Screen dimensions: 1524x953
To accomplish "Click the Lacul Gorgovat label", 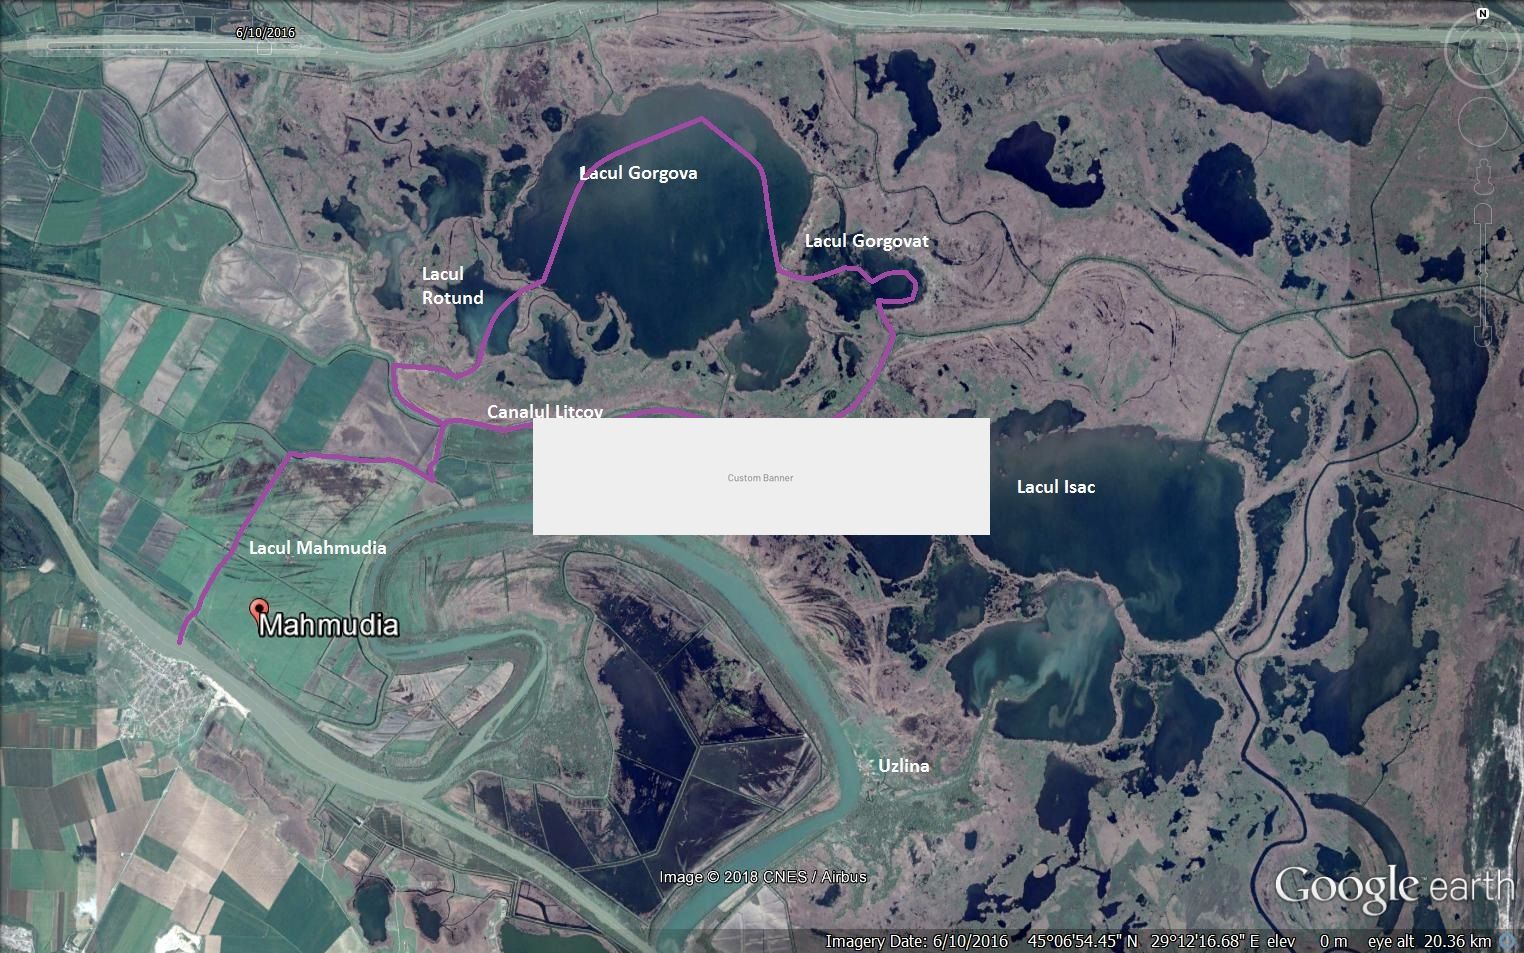I will pos(867,241).
